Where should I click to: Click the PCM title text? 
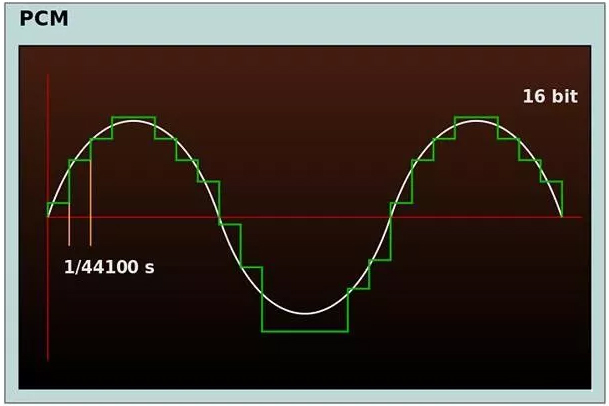[x=44, y=19]
